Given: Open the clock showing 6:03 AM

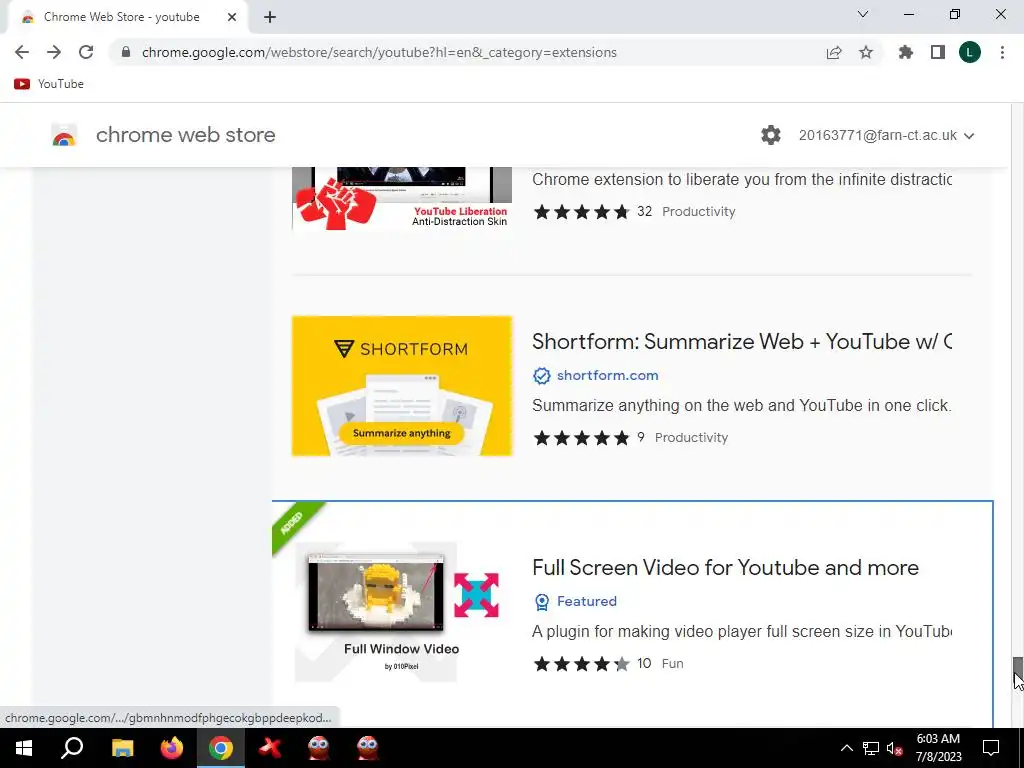Looking at the screenshot, I should tap(938, 748).
